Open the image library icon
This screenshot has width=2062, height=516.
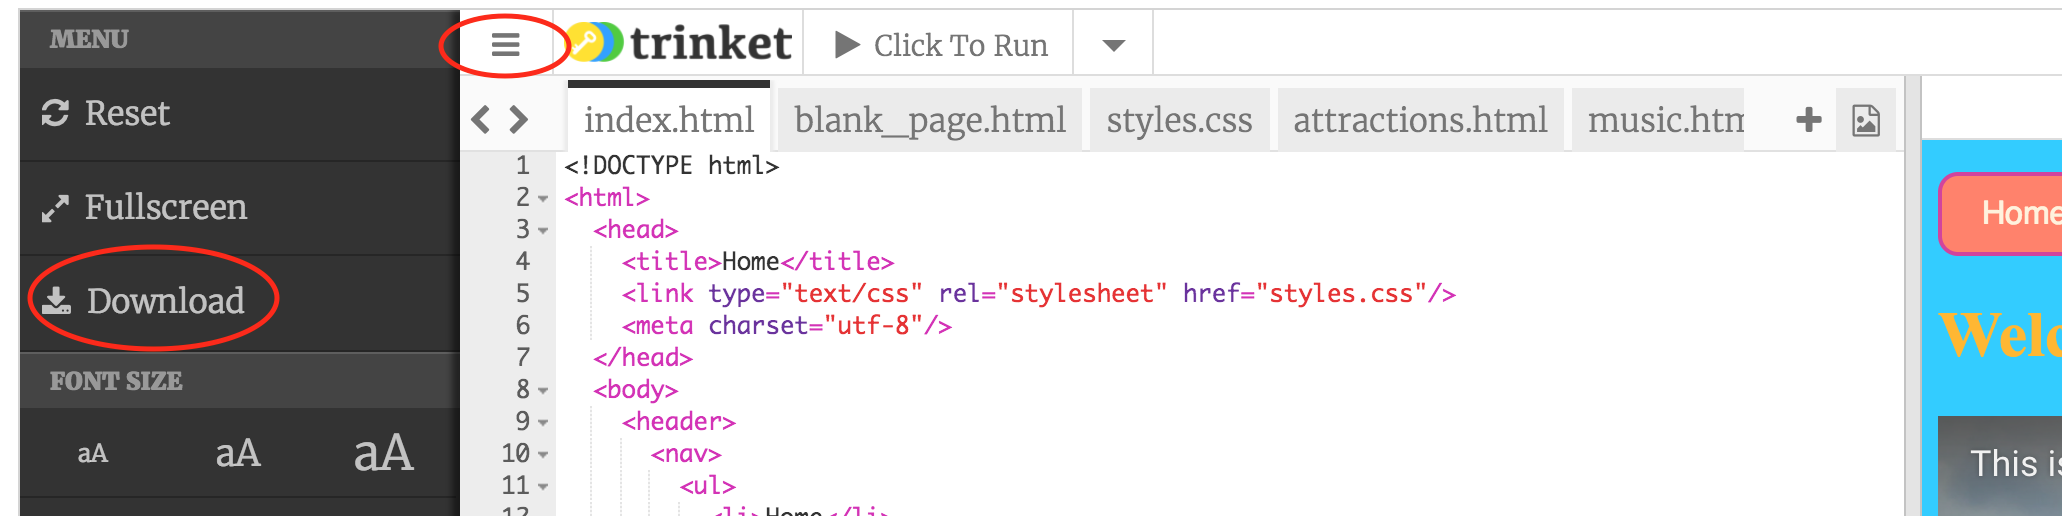coord(1866,120)
